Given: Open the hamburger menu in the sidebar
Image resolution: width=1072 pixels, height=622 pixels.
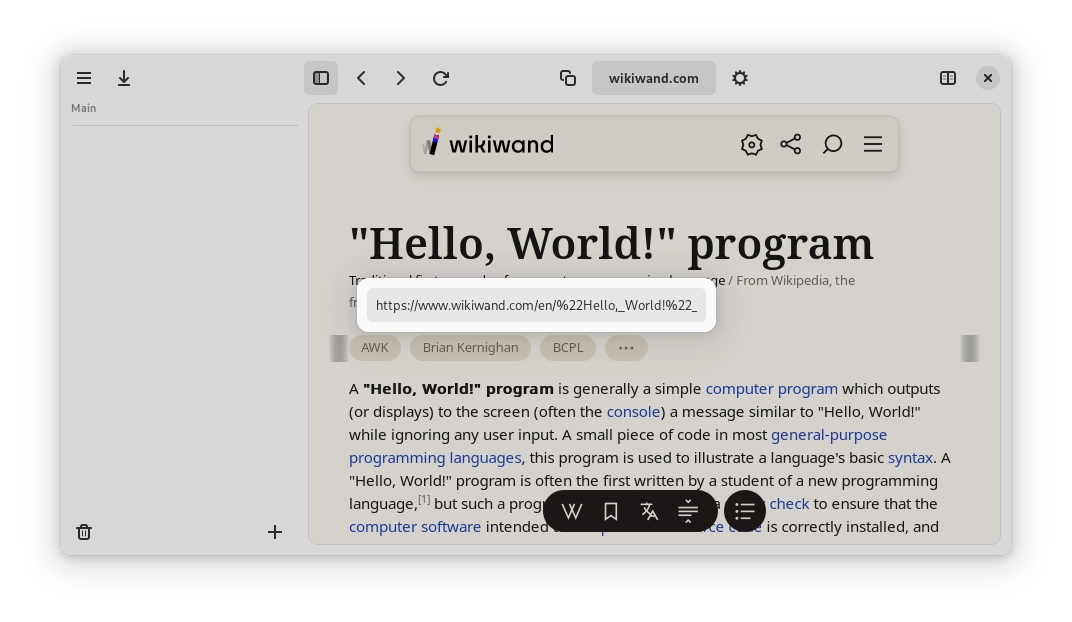Looking at the screenshot, I should click(84, 78).
